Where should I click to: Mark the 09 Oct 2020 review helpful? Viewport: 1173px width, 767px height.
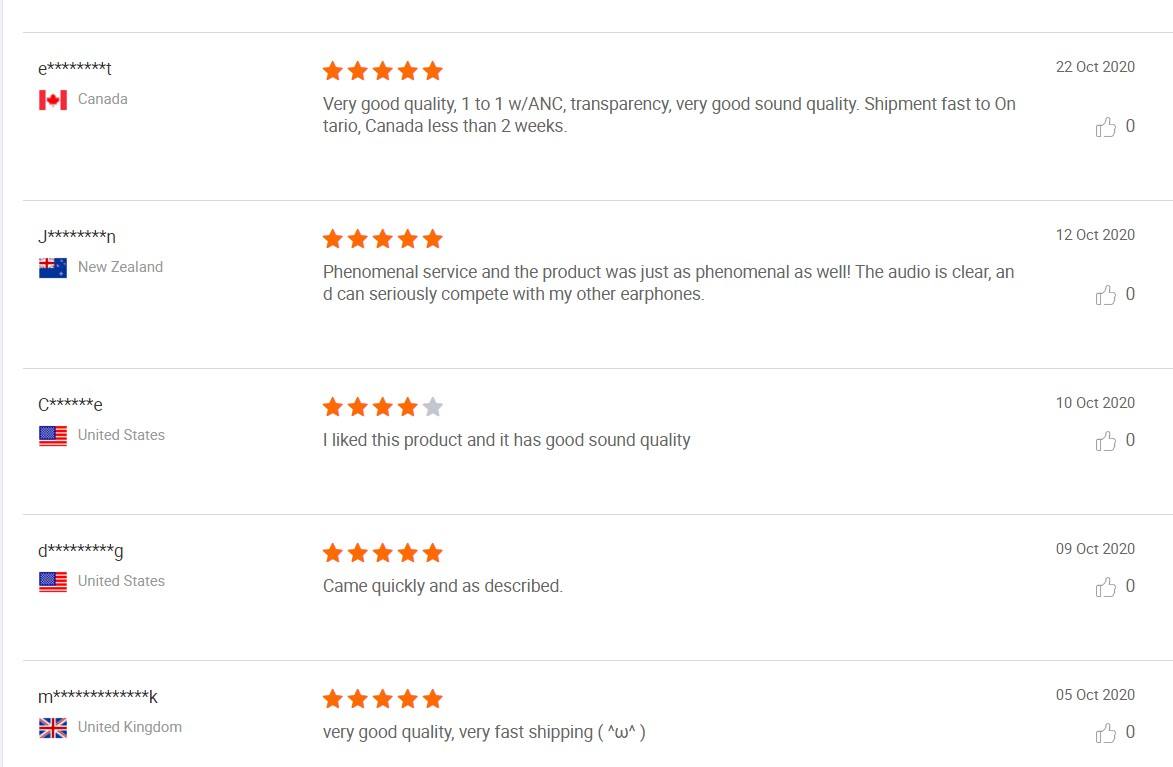click(x=1105, y=587)
